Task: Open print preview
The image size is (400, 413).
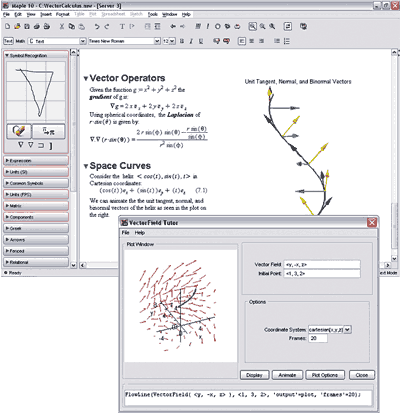Action: [47, 26]
